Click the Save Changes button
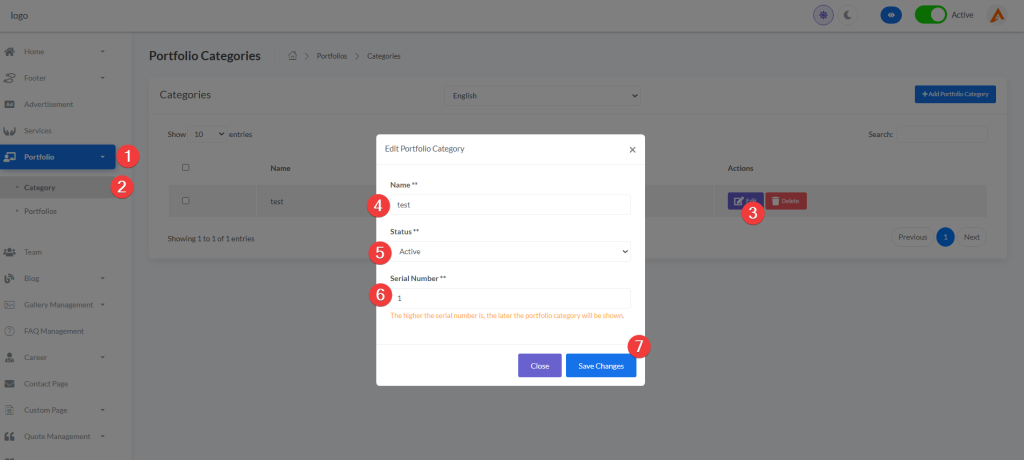This screenshot has height=460, width=1024. [x=601, y=366]
